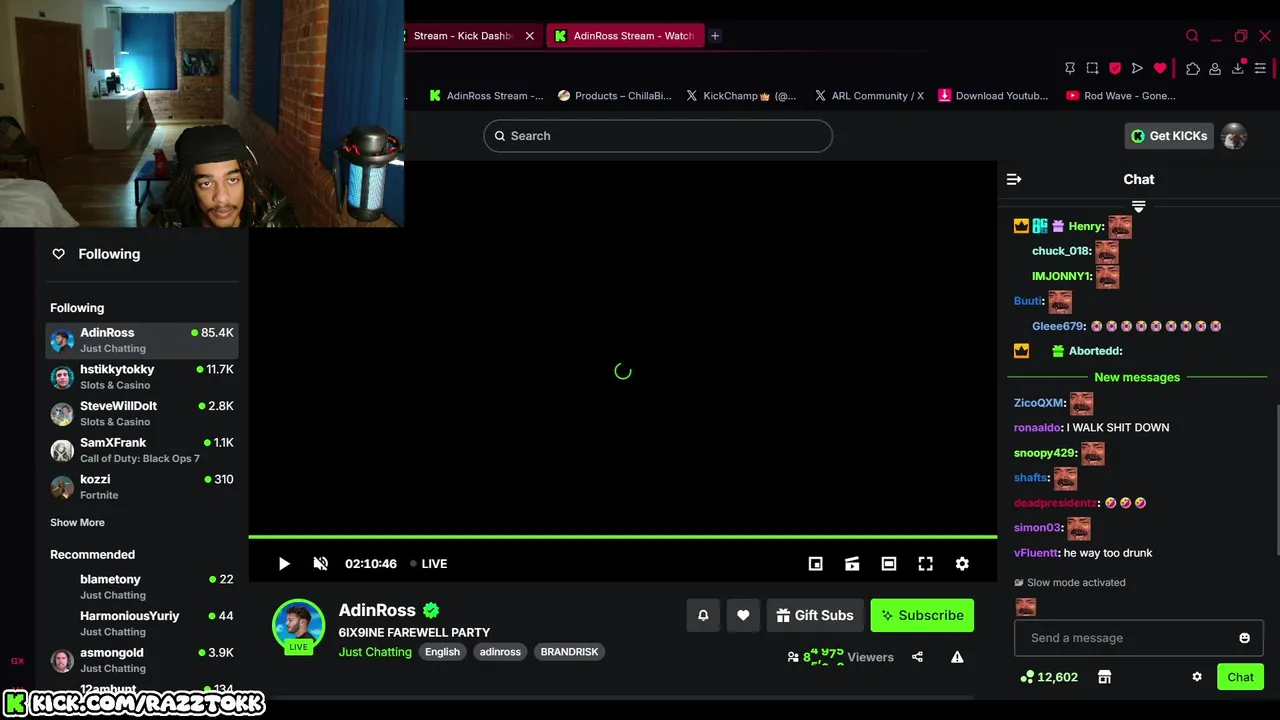The image size is (1280, 720).
Task: Open Rod Wave - Gone bookmark
Action: click(1121, 96)
